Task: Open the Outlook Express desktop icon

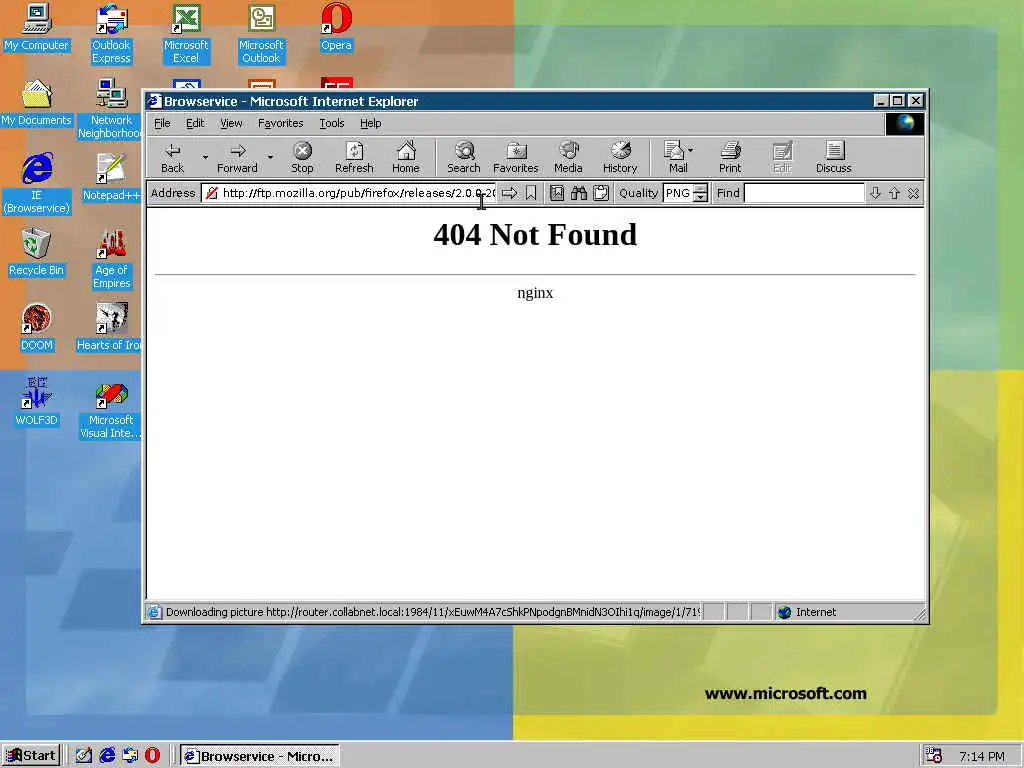Action: 111,34
